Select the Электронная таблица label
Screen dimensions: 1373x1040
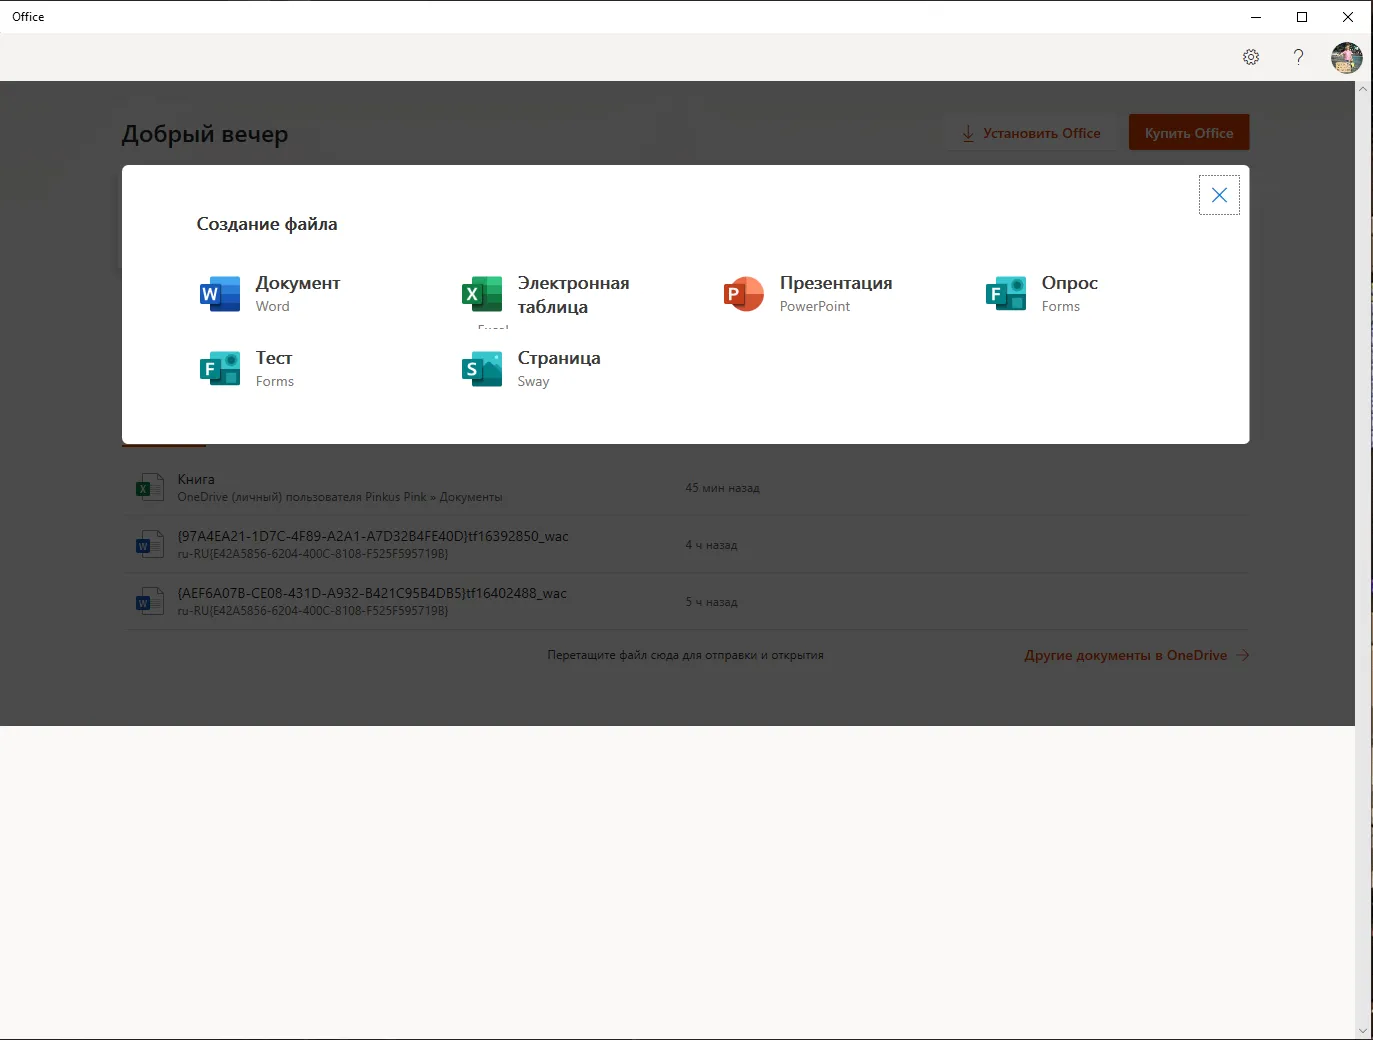(573, 295)
